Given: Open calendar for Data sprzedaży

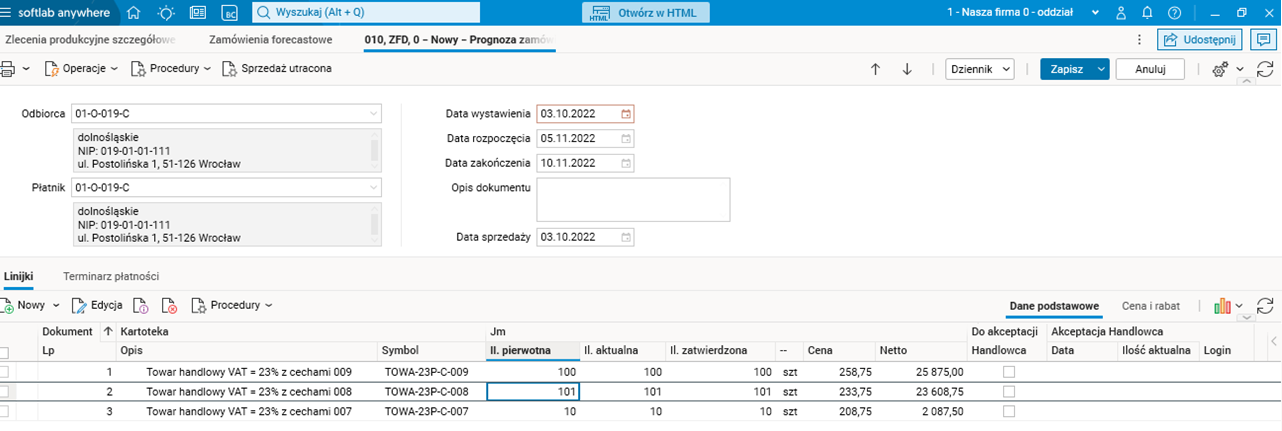Looking at the screenshot, I should (626, 237).
